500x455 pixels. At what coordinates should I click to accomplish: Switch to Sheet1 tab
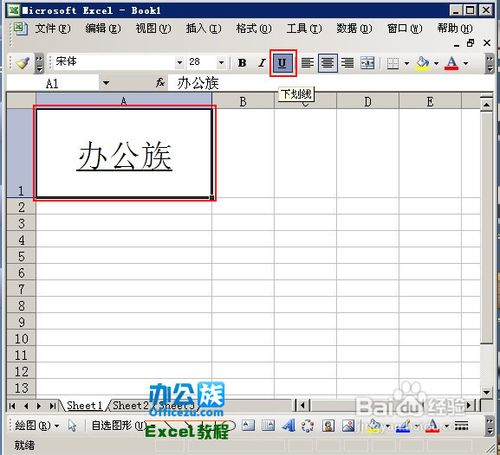pyautogui.click(x=84, y=405)
